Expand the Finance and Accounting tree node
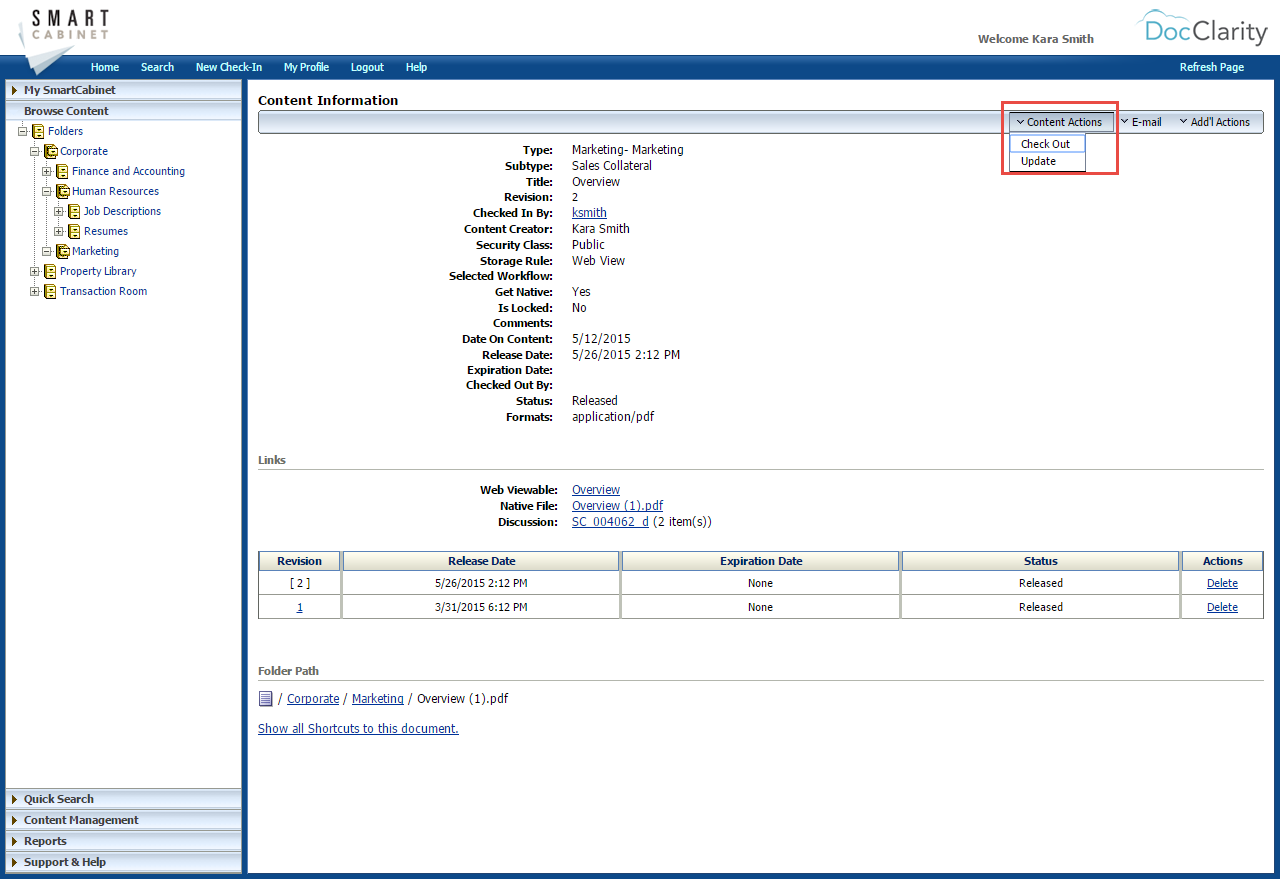The image size is (1280, 879). click(46, 170)
